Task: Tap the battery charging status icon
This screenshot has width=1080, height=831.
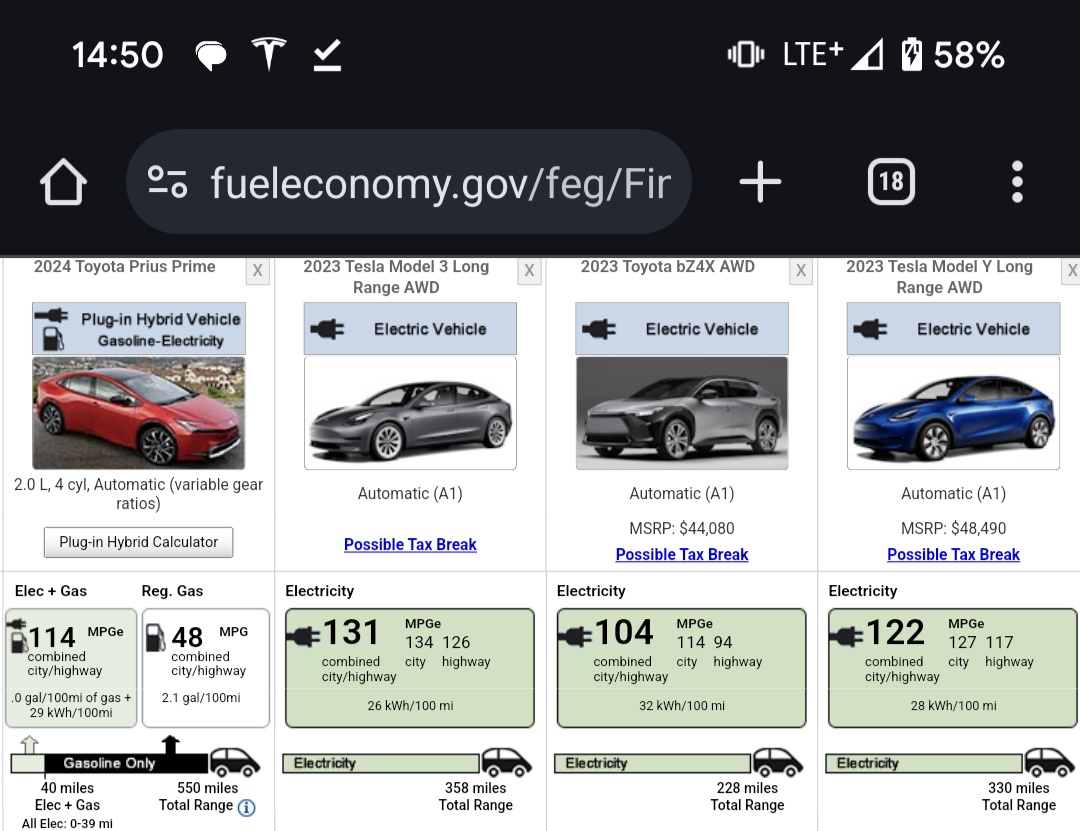Action: 911,54
